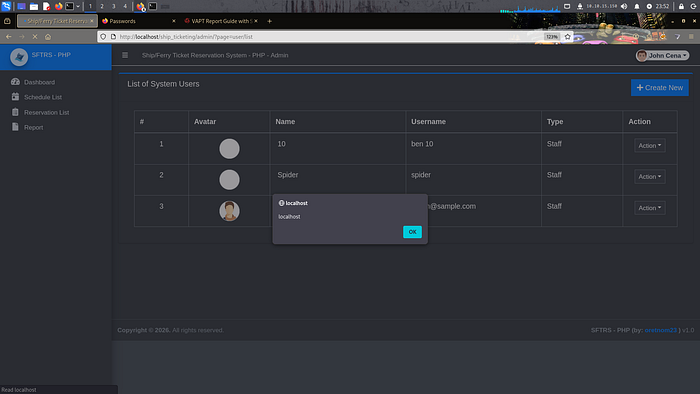This screenshot has width=700, height=394.
Task: Go to the browser home page
Action: (48, 37)
